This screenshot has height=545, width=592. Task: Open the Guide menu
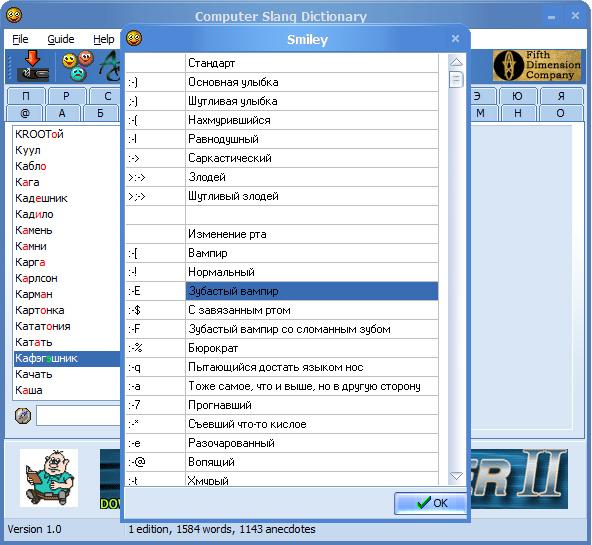61,39
